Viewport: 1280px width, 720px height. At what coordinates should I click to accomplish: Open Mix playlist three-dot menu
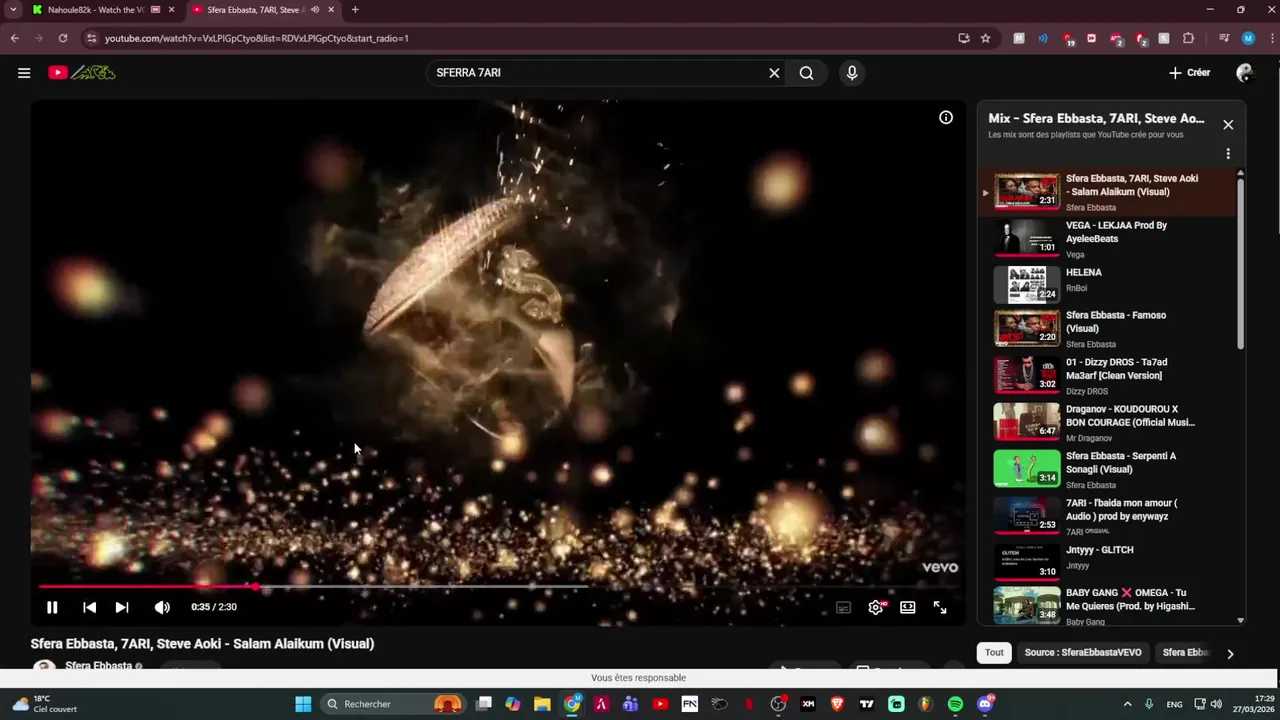pyautogui.click(x=1228, y=154)
